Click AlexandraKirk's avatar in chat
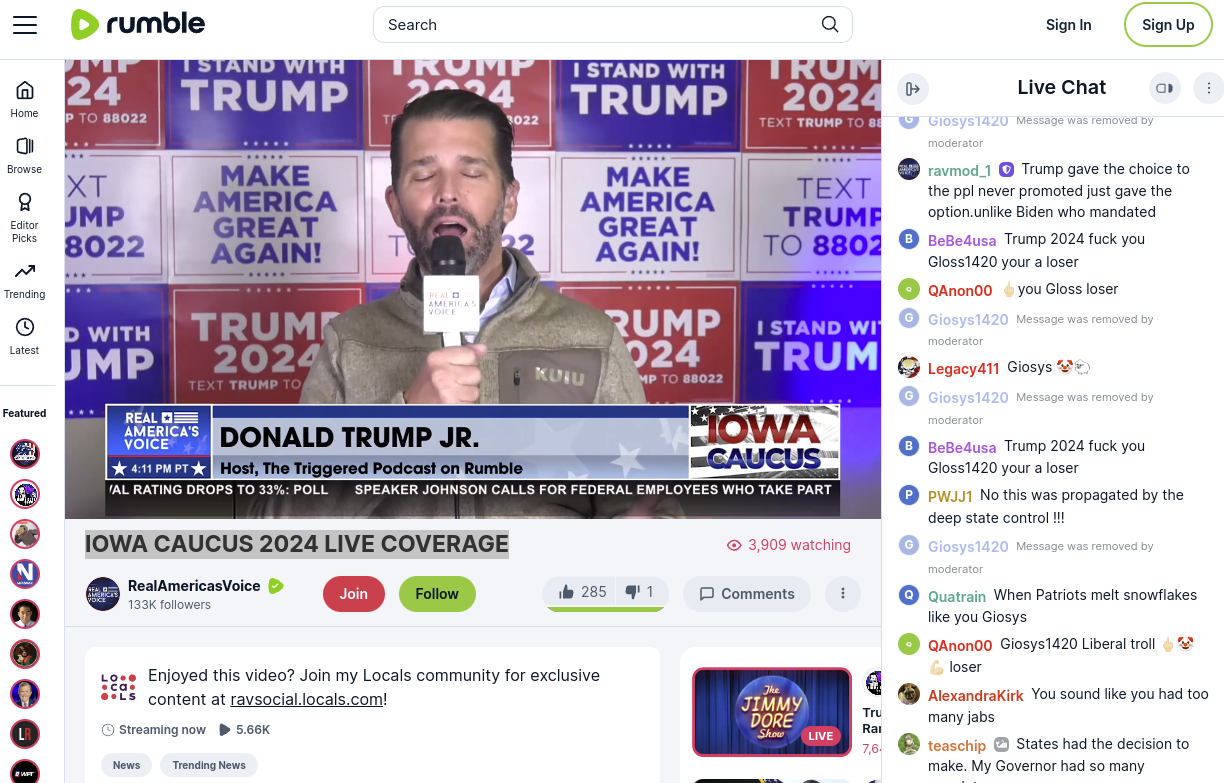1224x783 pixels. click(909, 694)
